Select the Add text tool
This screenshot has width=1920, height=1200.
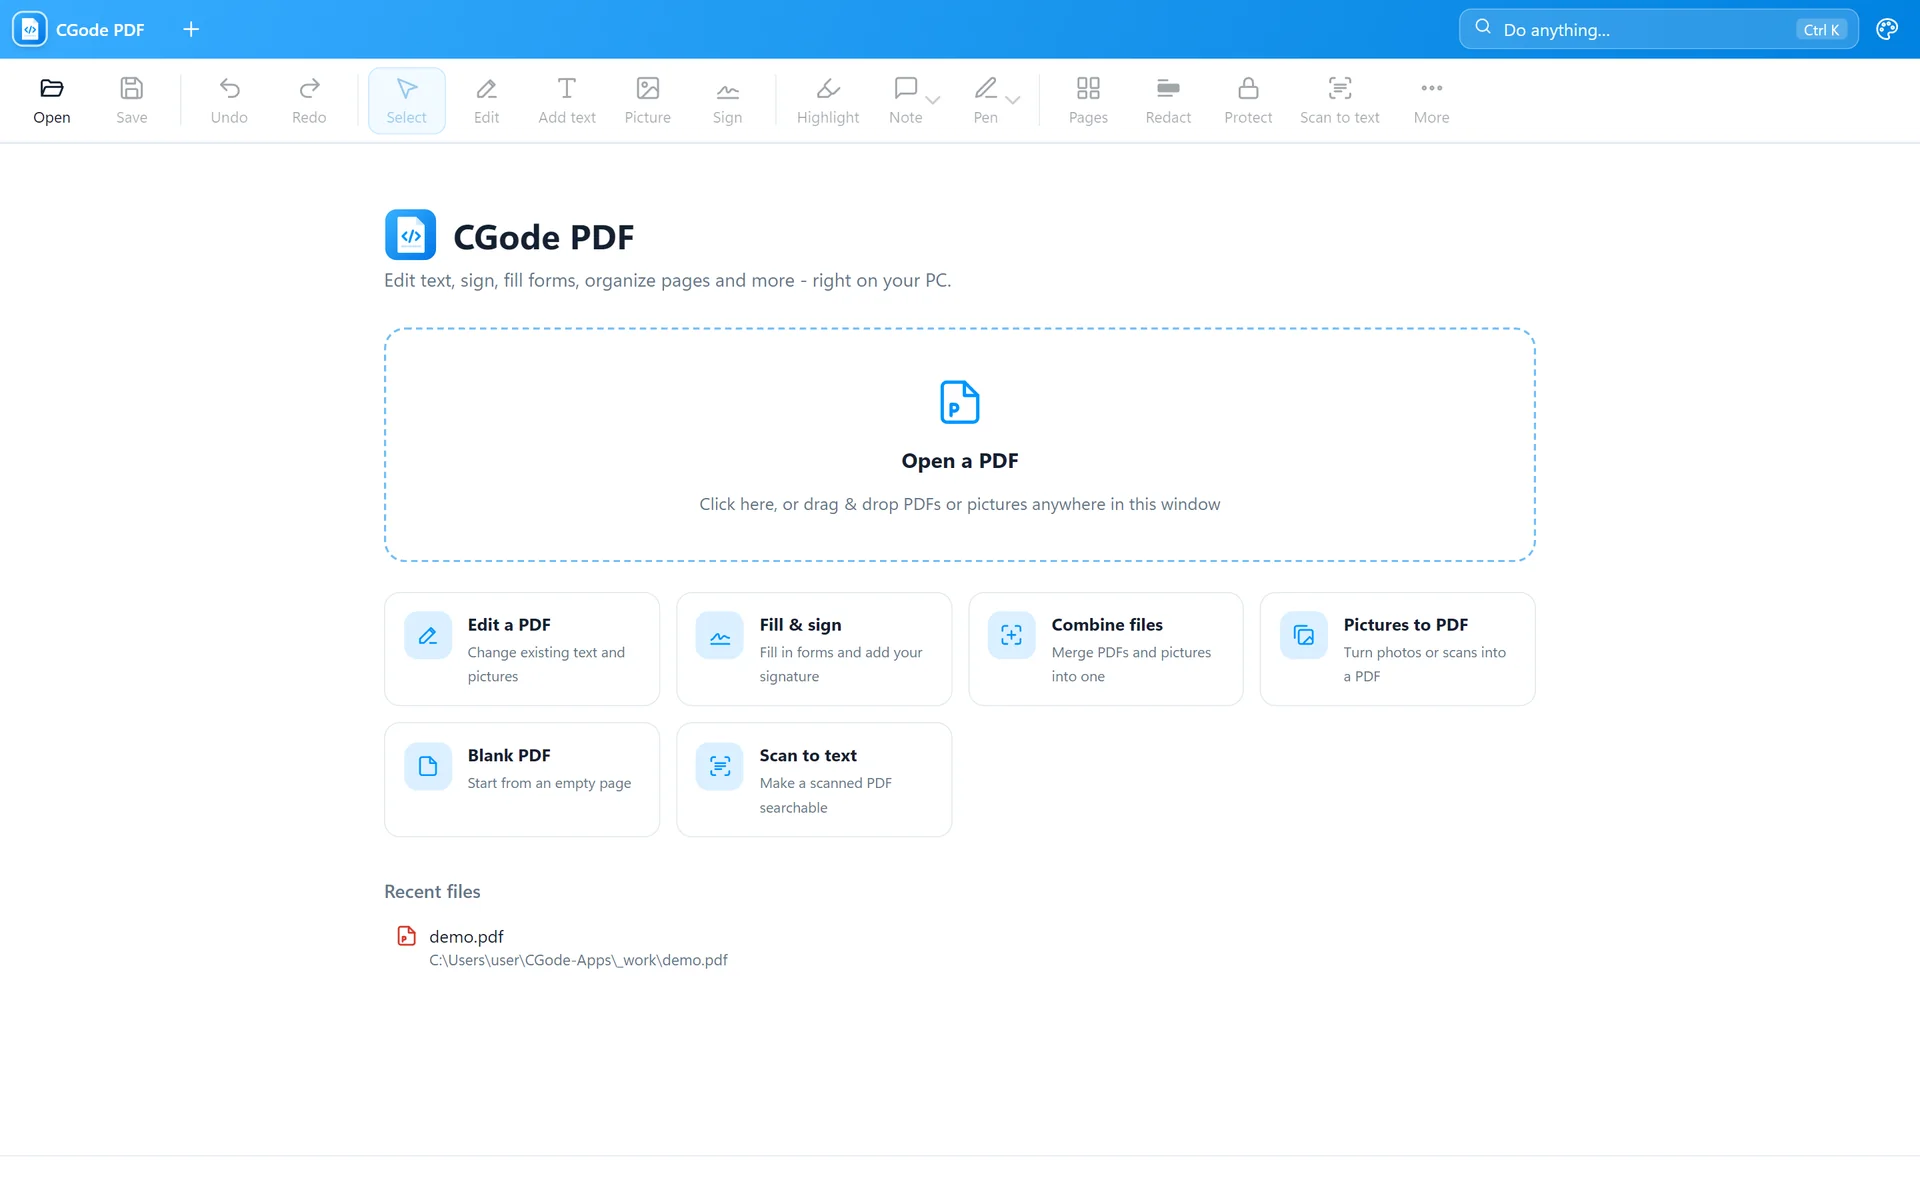click(567, 100)
